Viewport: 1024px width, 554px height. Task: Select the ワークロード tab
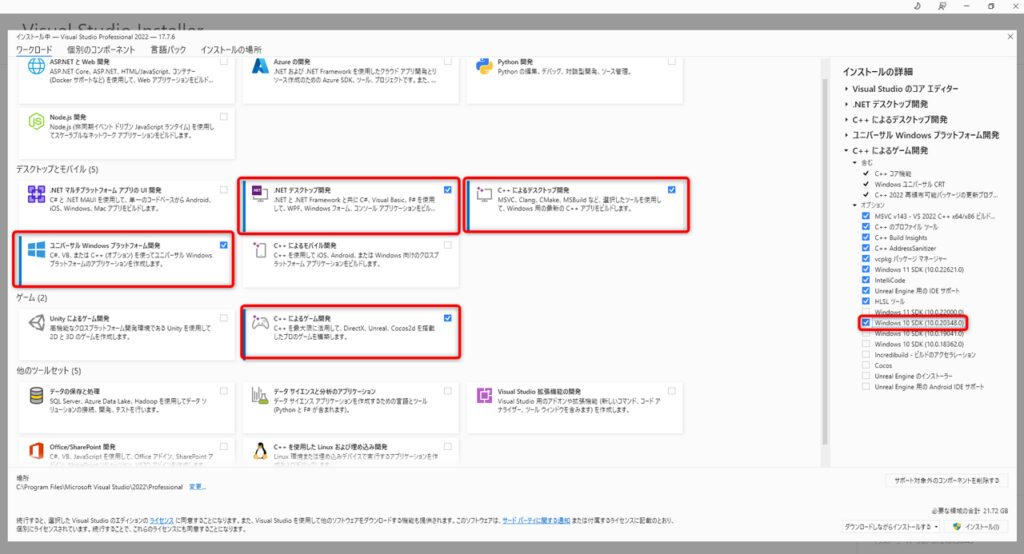34,50
